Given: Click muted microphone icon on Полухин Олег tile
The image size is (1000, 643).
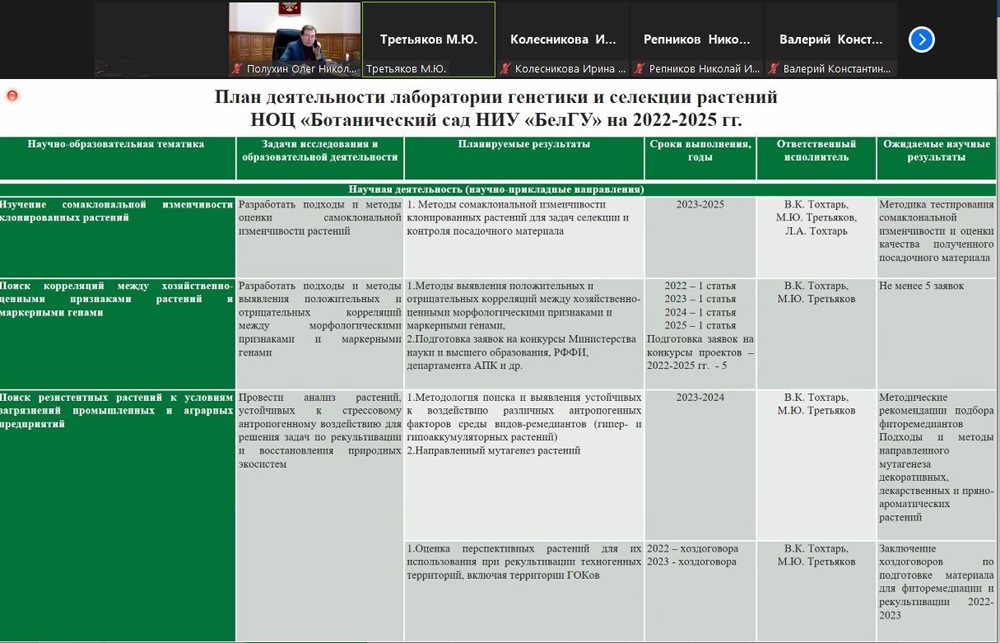Looking at the screenshot, I should (x=237, y=69).
